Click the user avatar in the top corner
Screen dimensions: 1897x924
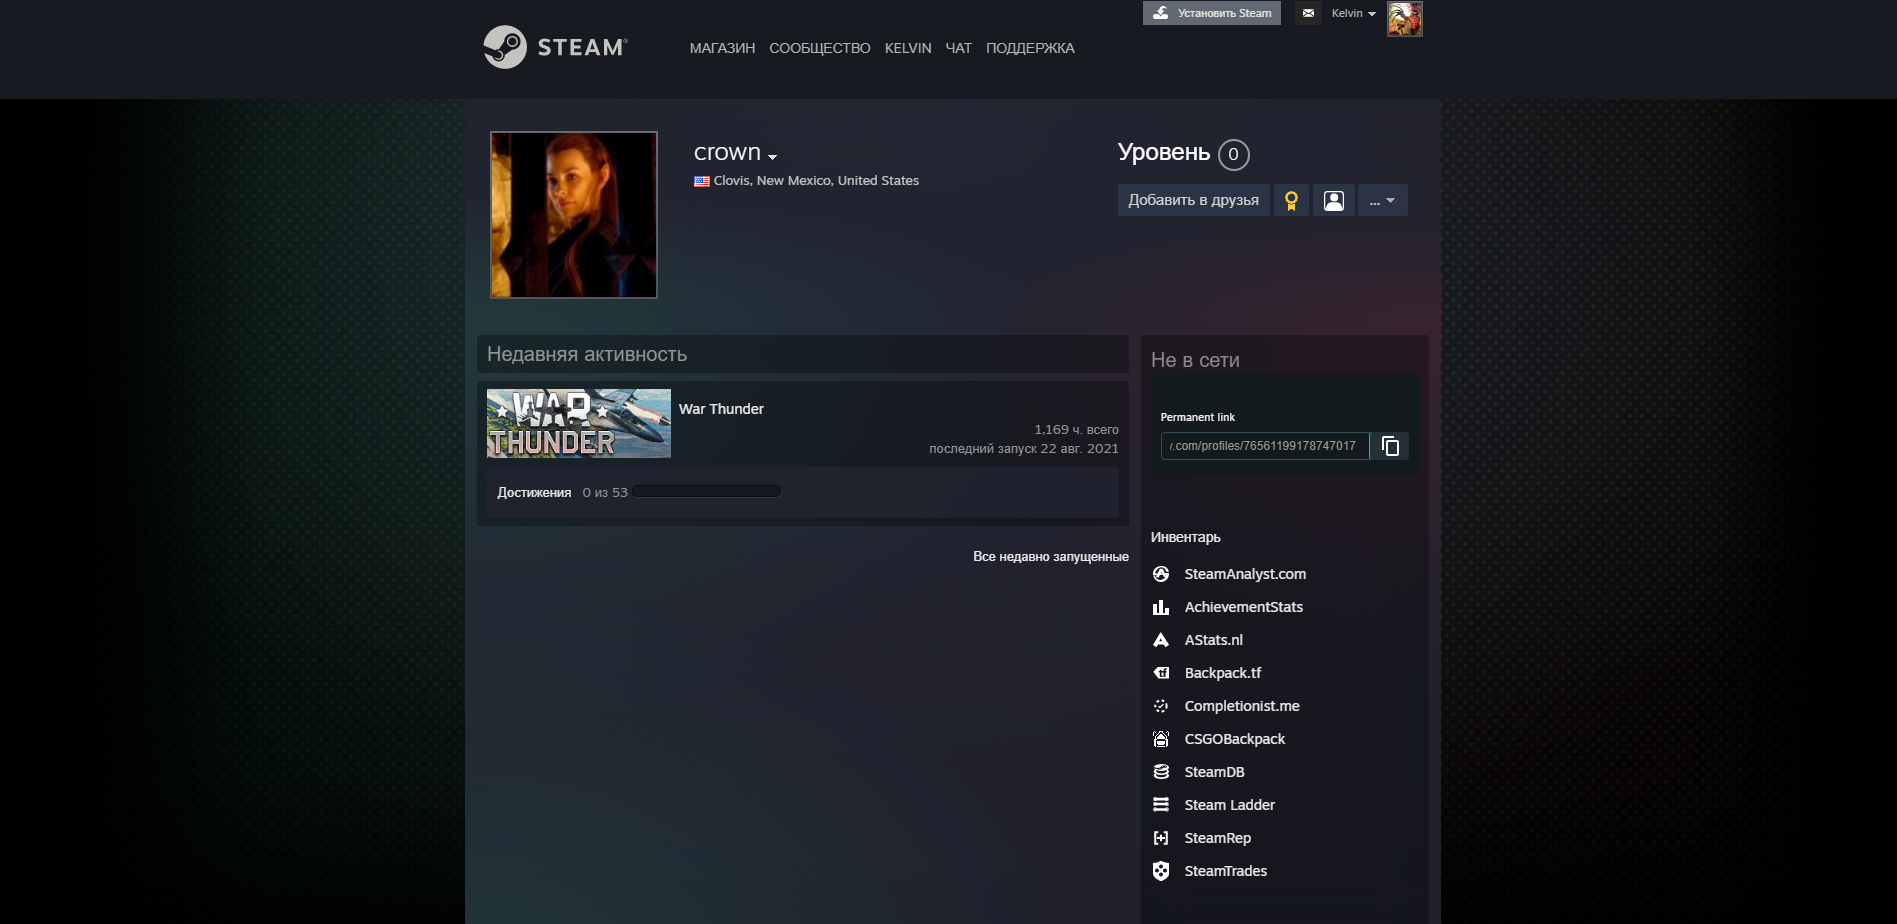pos(1404,19)
